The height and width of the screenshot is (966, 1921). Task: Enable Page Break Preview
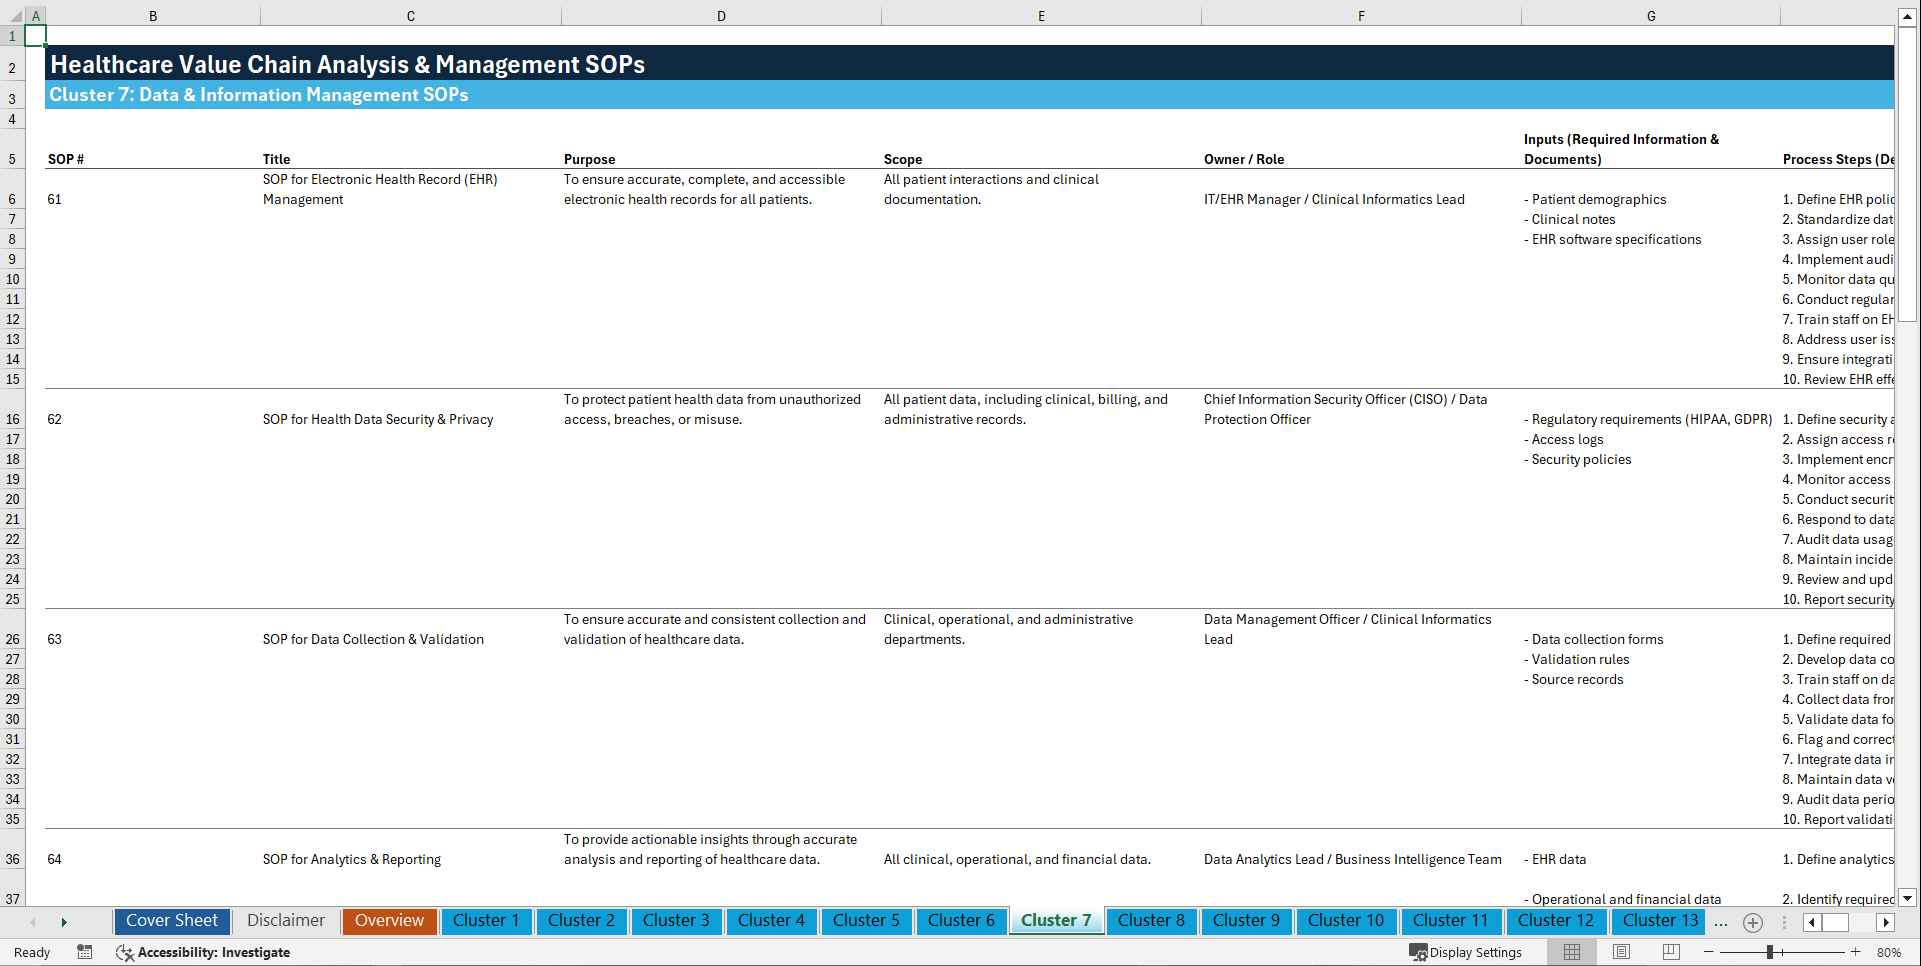[1669, 952]
